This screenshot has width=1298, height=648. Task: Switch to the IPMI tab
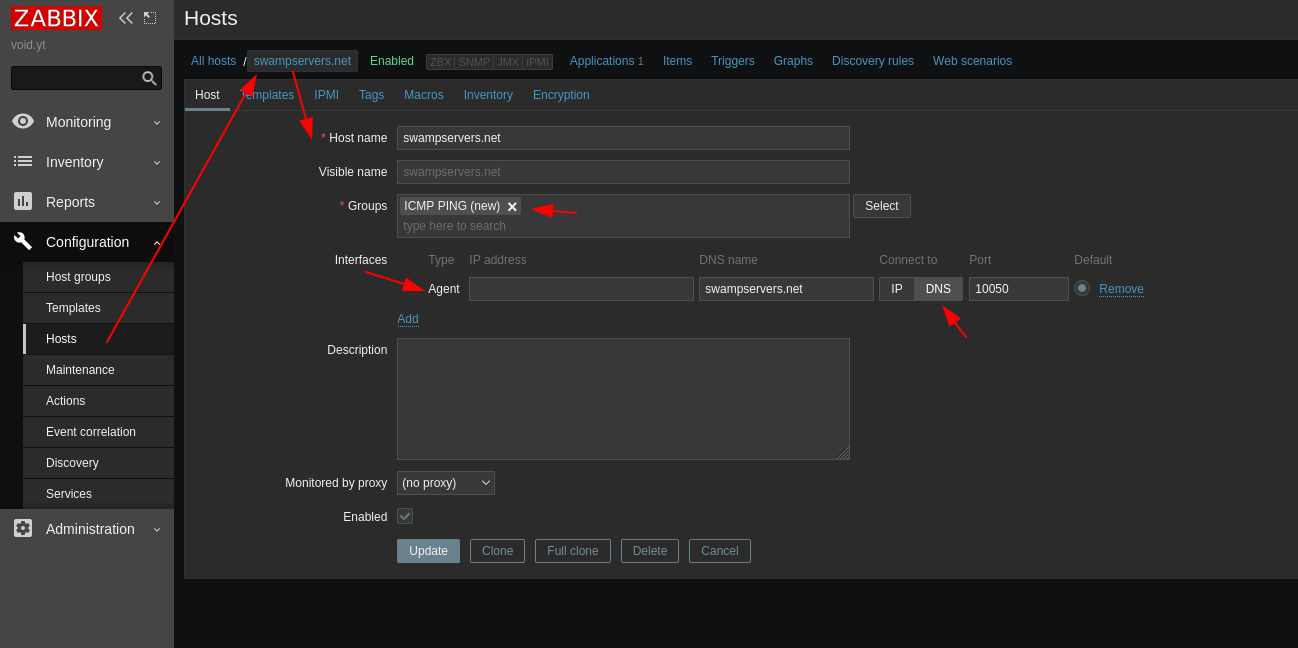[x=326, y=95]
